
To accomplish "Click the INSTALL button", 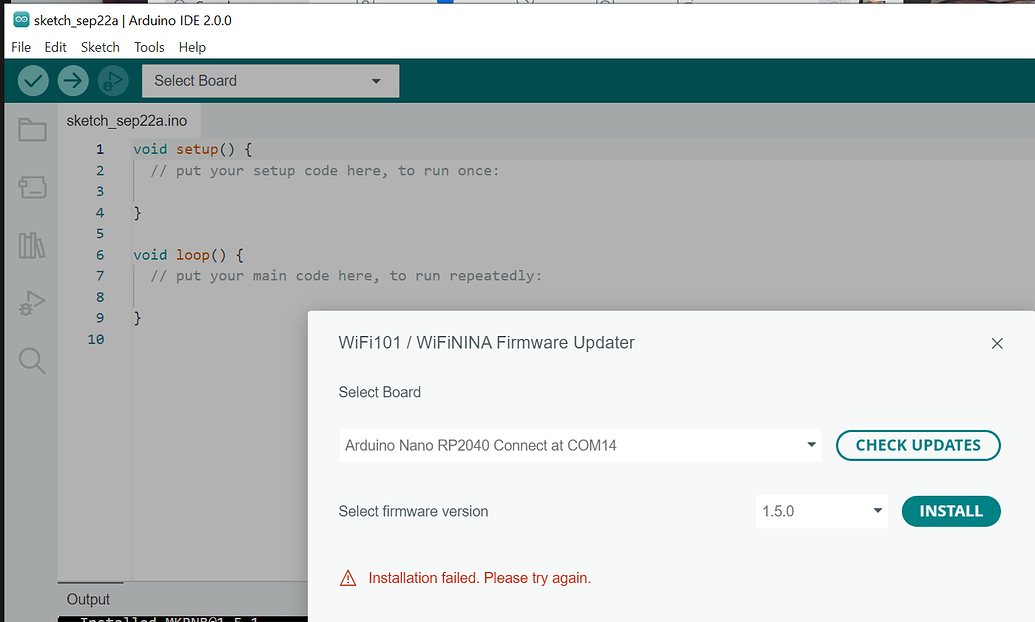I will click(x=951, y=511).
